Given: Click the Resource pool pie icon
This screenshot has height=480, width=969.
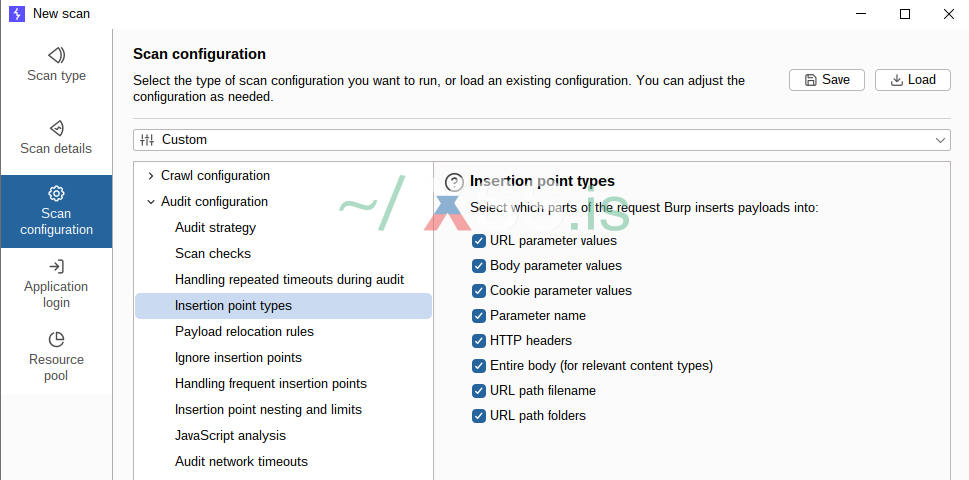Looking at the screenshot, I should click(56, 339).
